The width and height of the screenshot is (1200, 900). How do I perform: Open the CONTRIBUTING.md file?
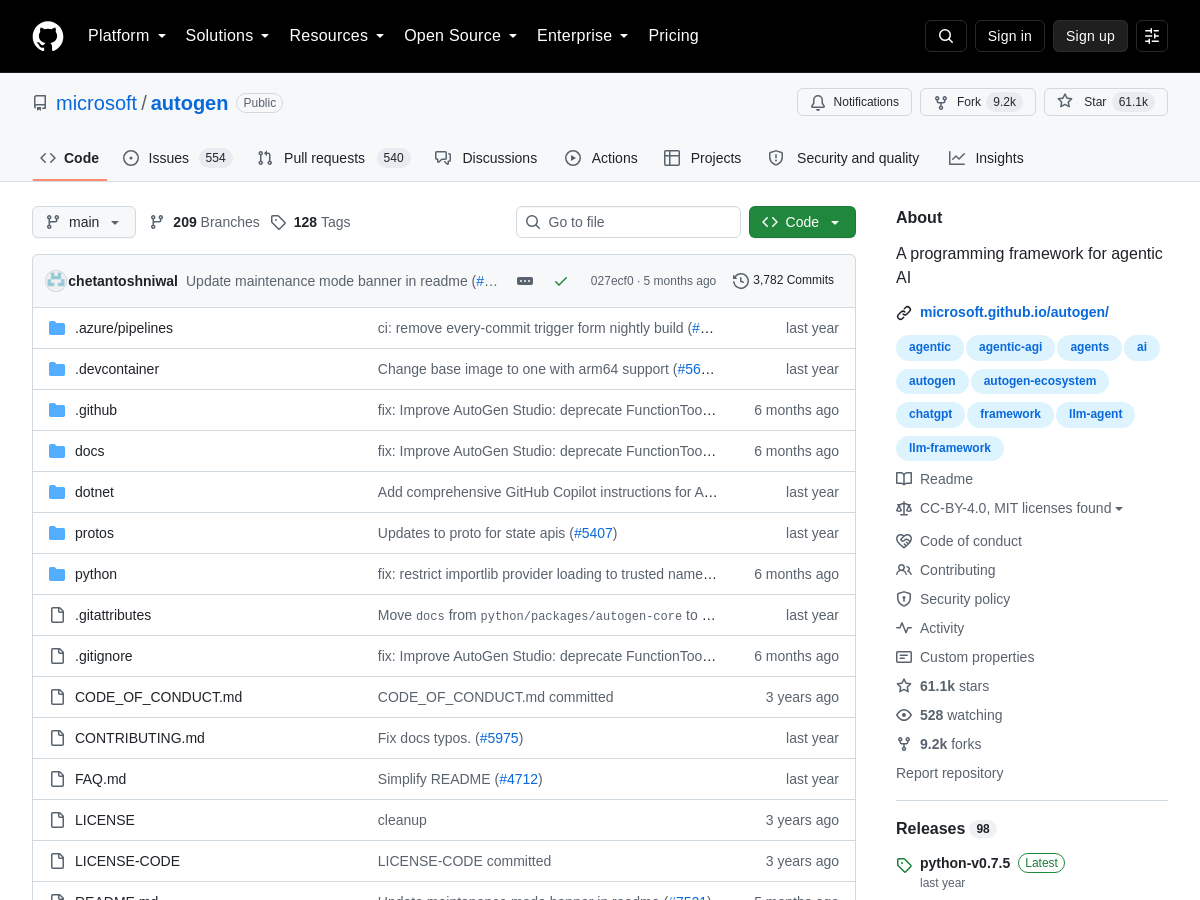pyautogui.click(x=140, y=738)
